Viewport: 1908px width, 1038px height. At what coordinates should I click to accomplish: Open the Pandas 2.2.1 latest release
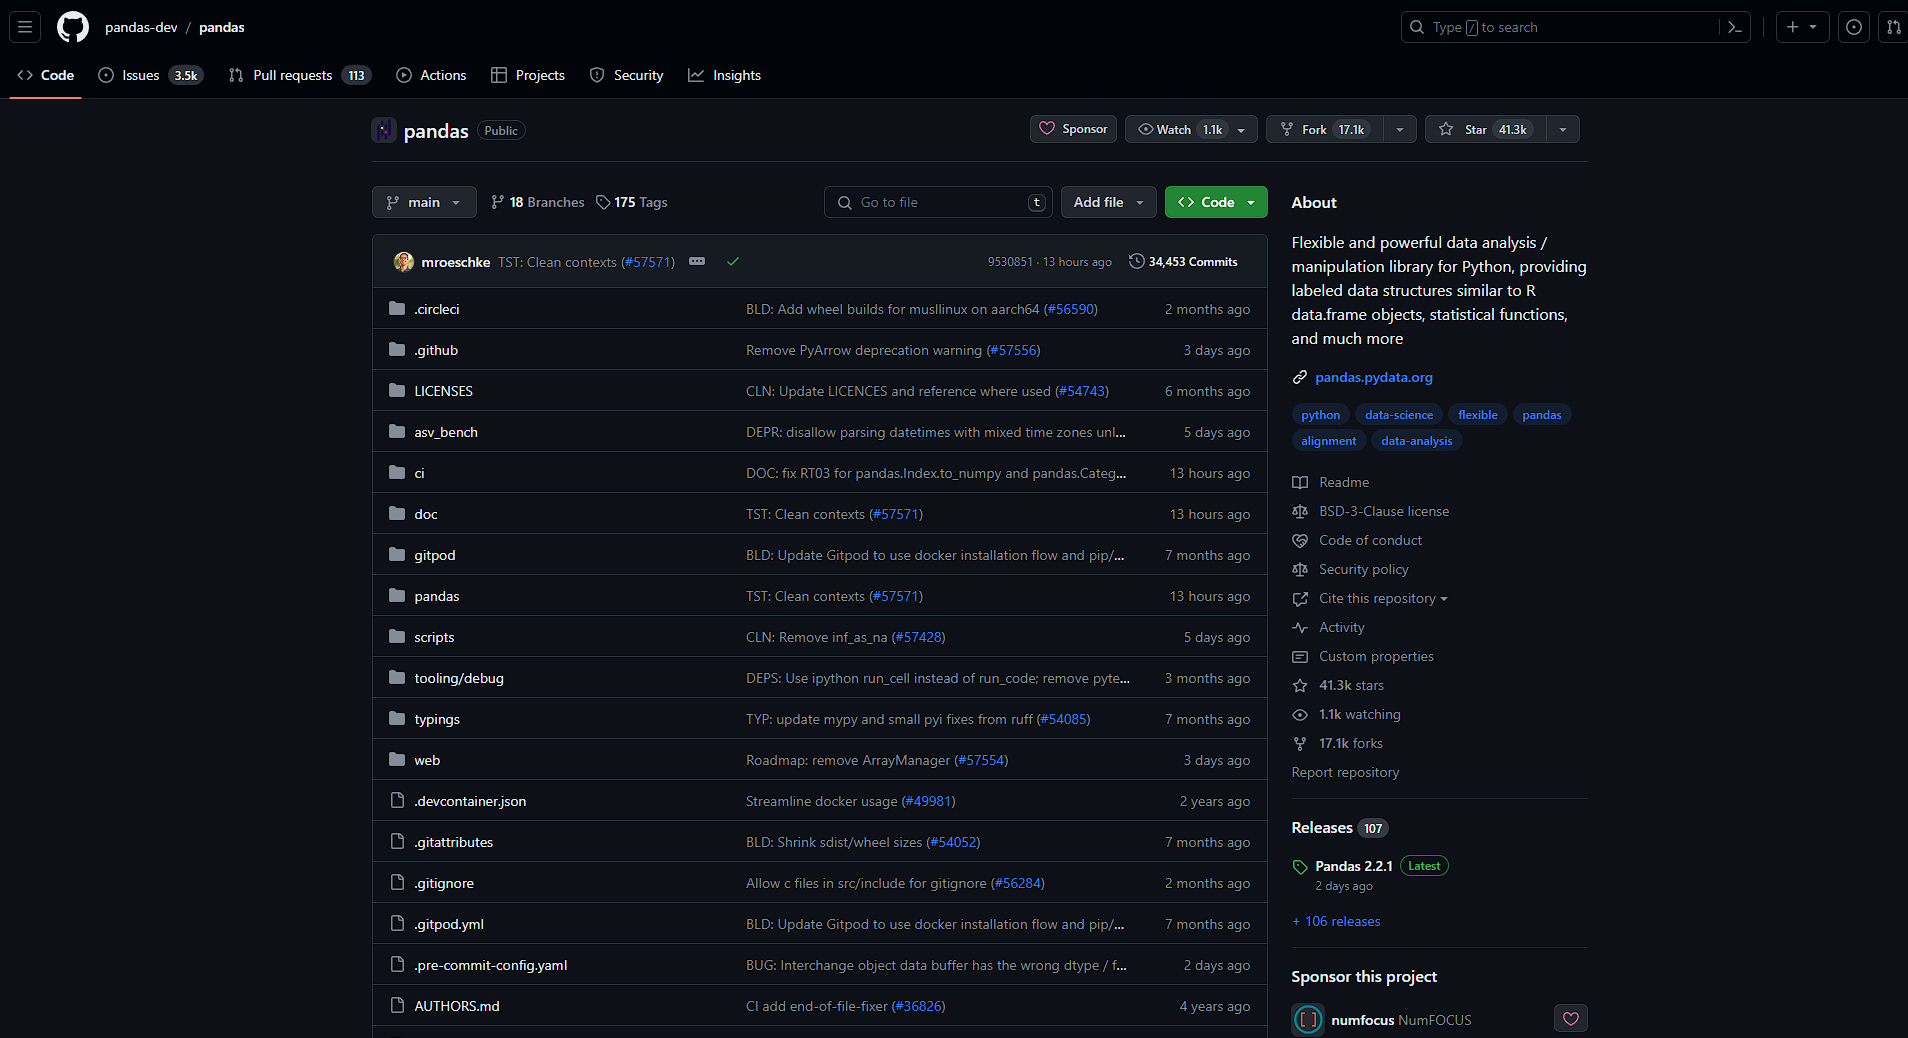click(1354, 866)
